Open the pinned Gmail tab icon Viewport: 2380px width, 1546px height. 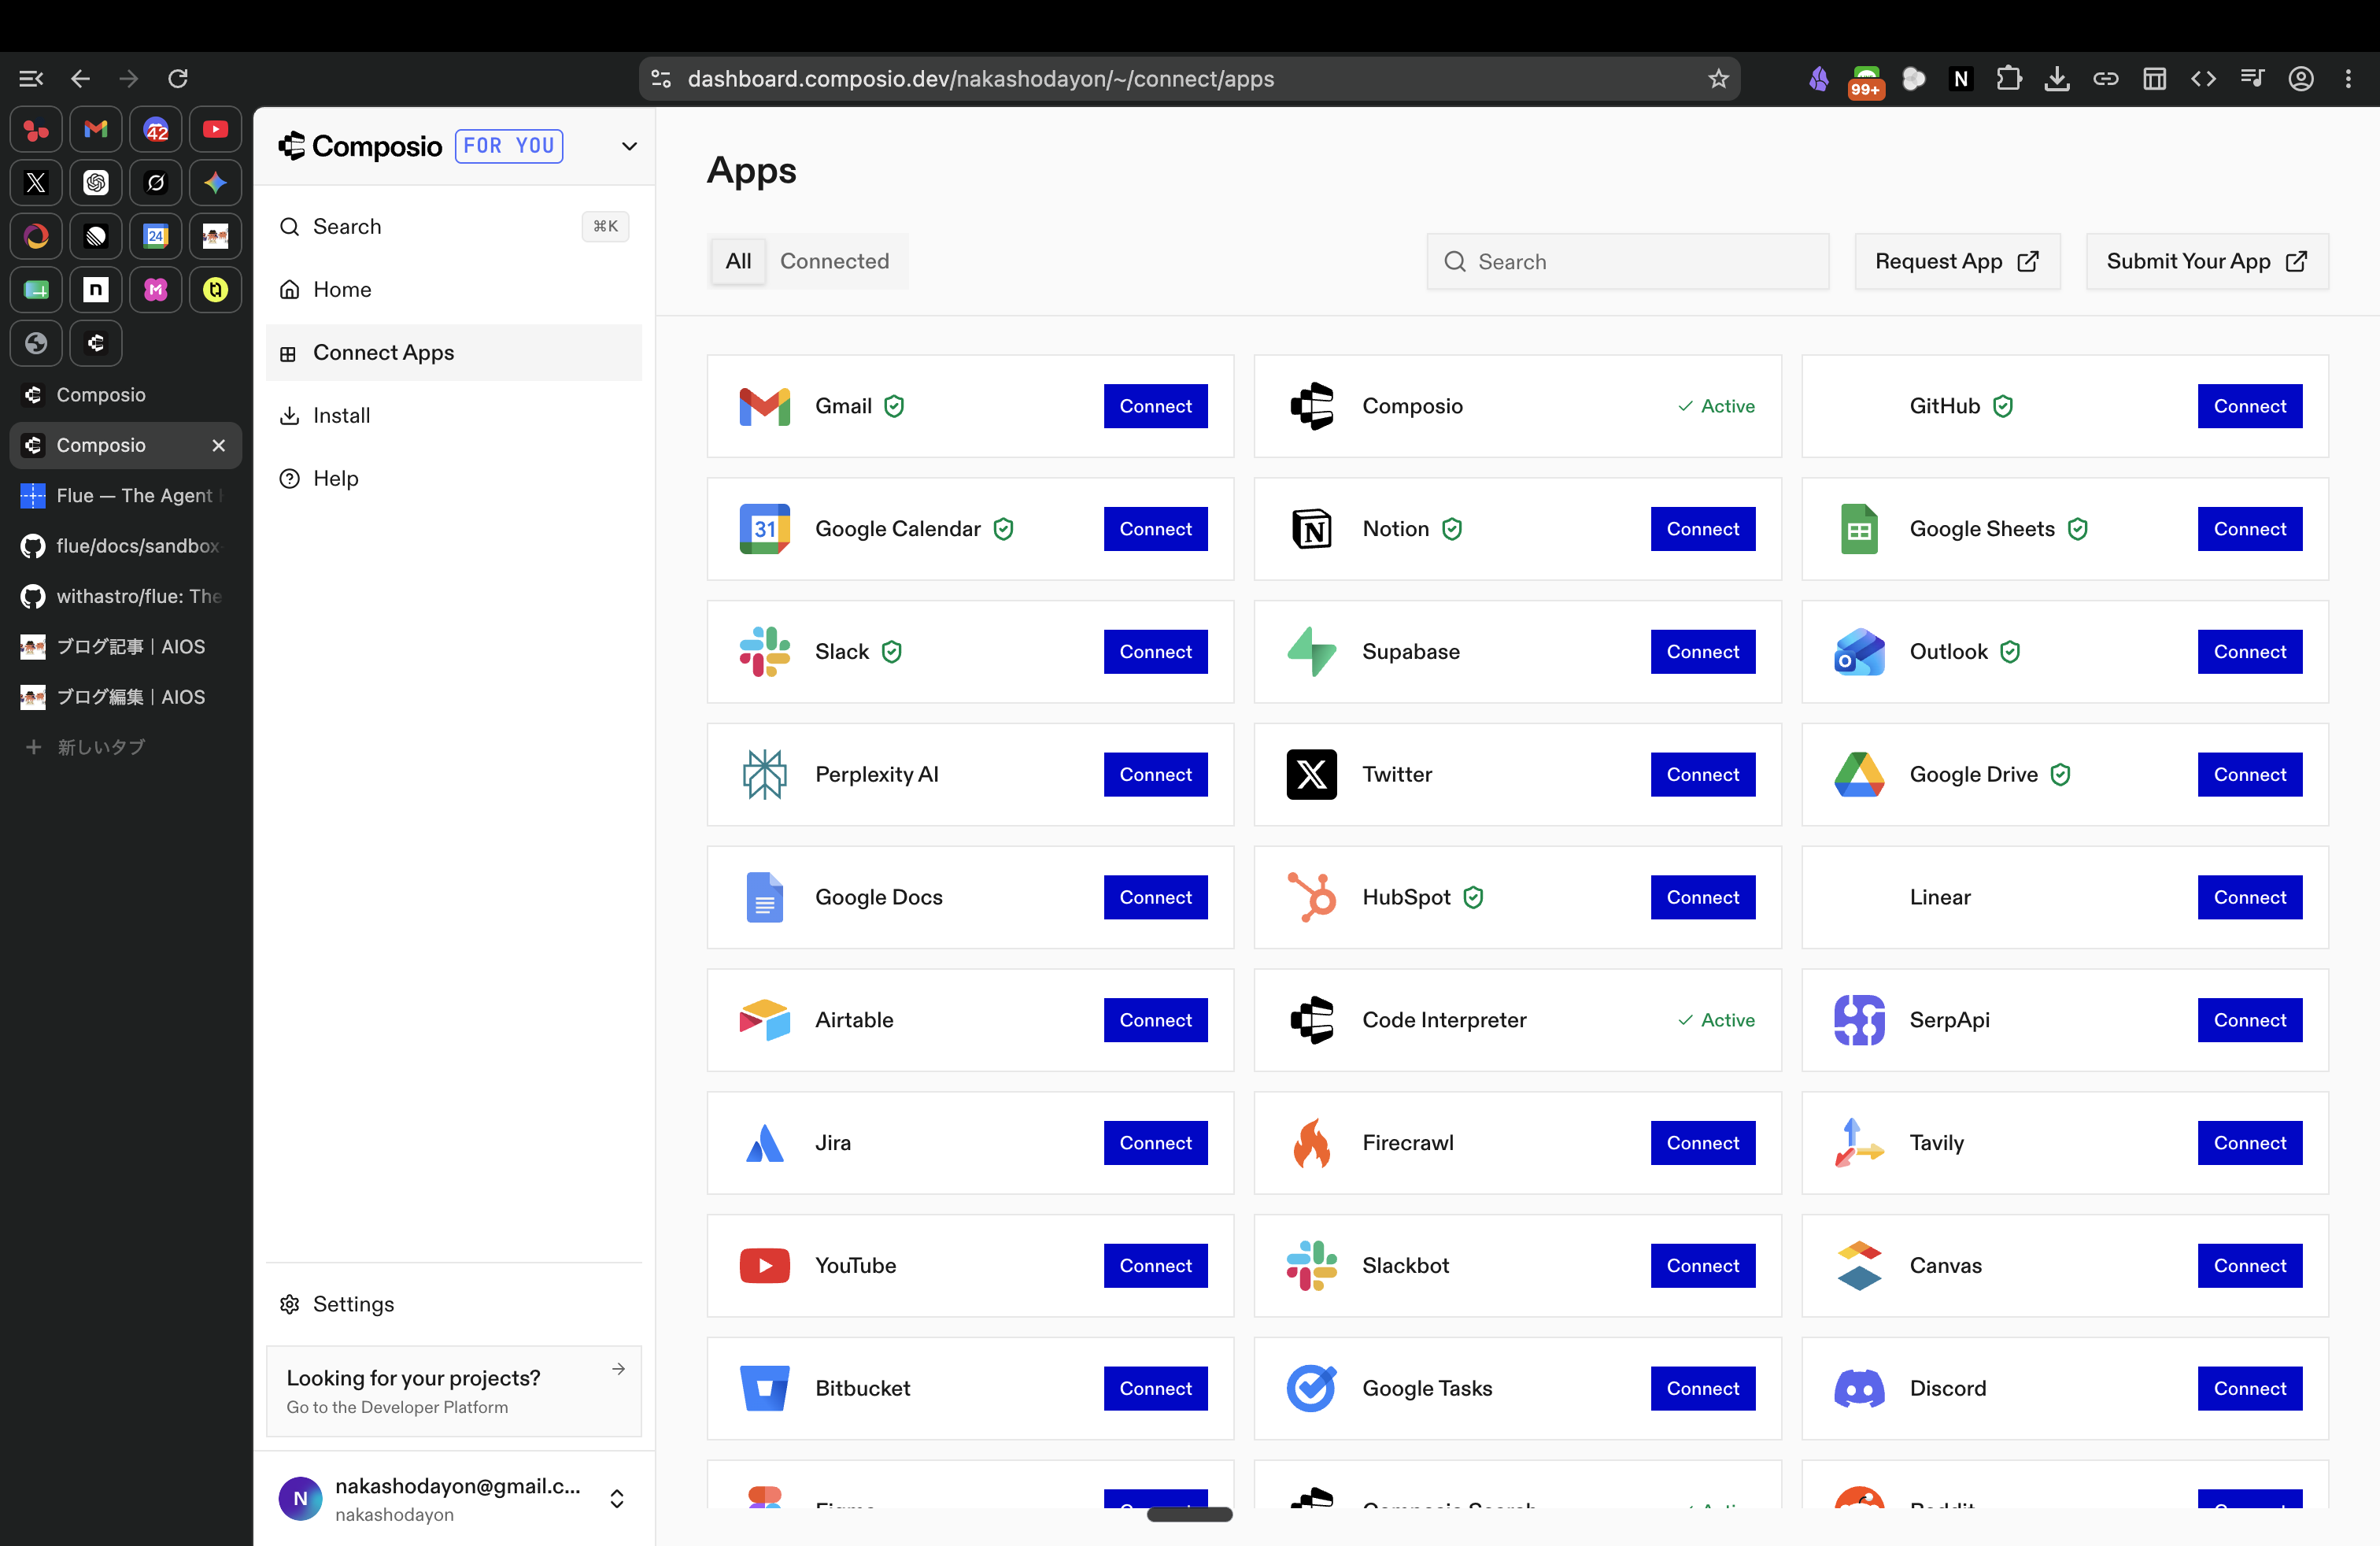click(x=96, y=130)
